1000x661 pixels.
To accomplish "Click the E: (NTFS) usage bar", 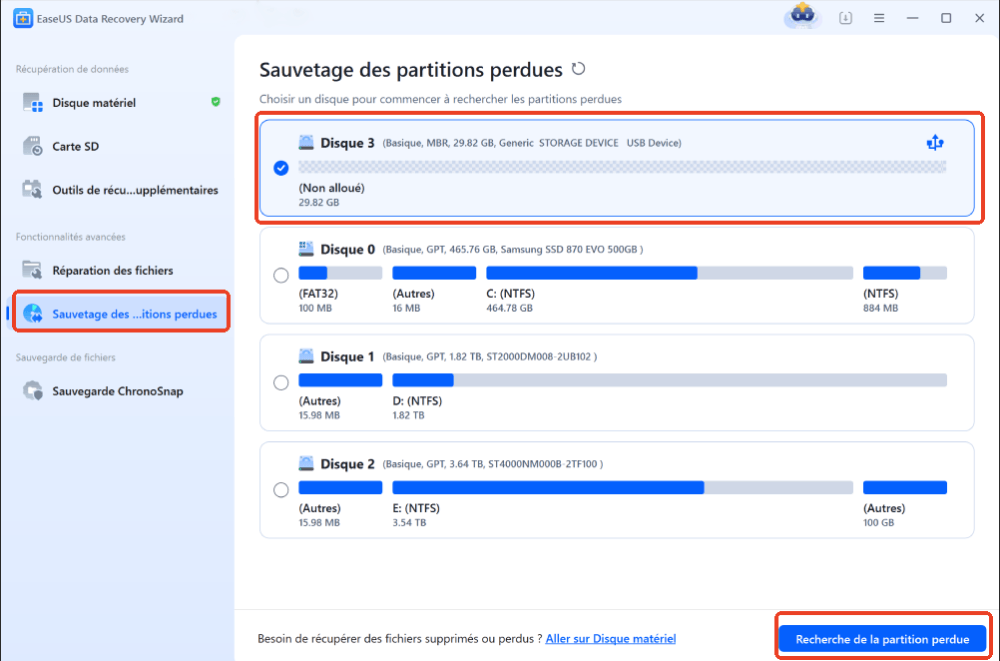I will (622, 487).
